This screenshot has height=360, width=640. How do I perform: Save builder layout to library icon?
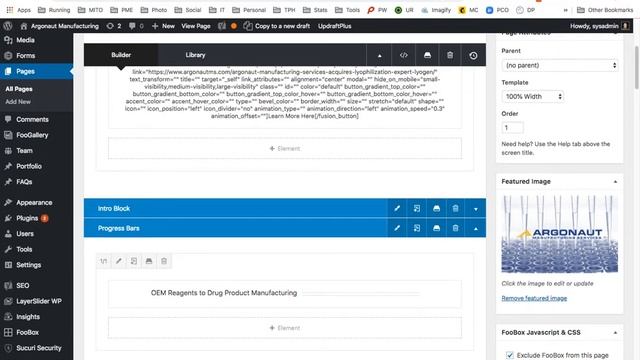[427, 55]
